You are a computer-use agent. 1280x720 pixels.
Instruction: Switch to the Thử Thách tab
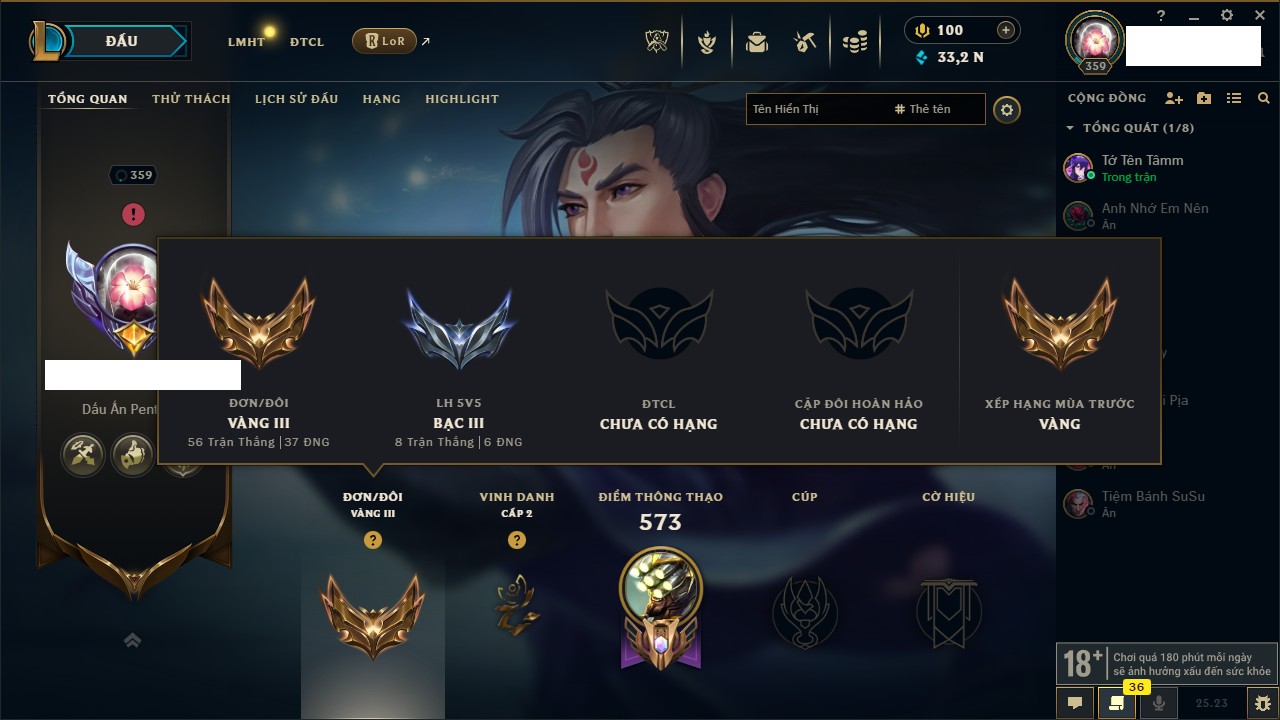tap(191, 99)
